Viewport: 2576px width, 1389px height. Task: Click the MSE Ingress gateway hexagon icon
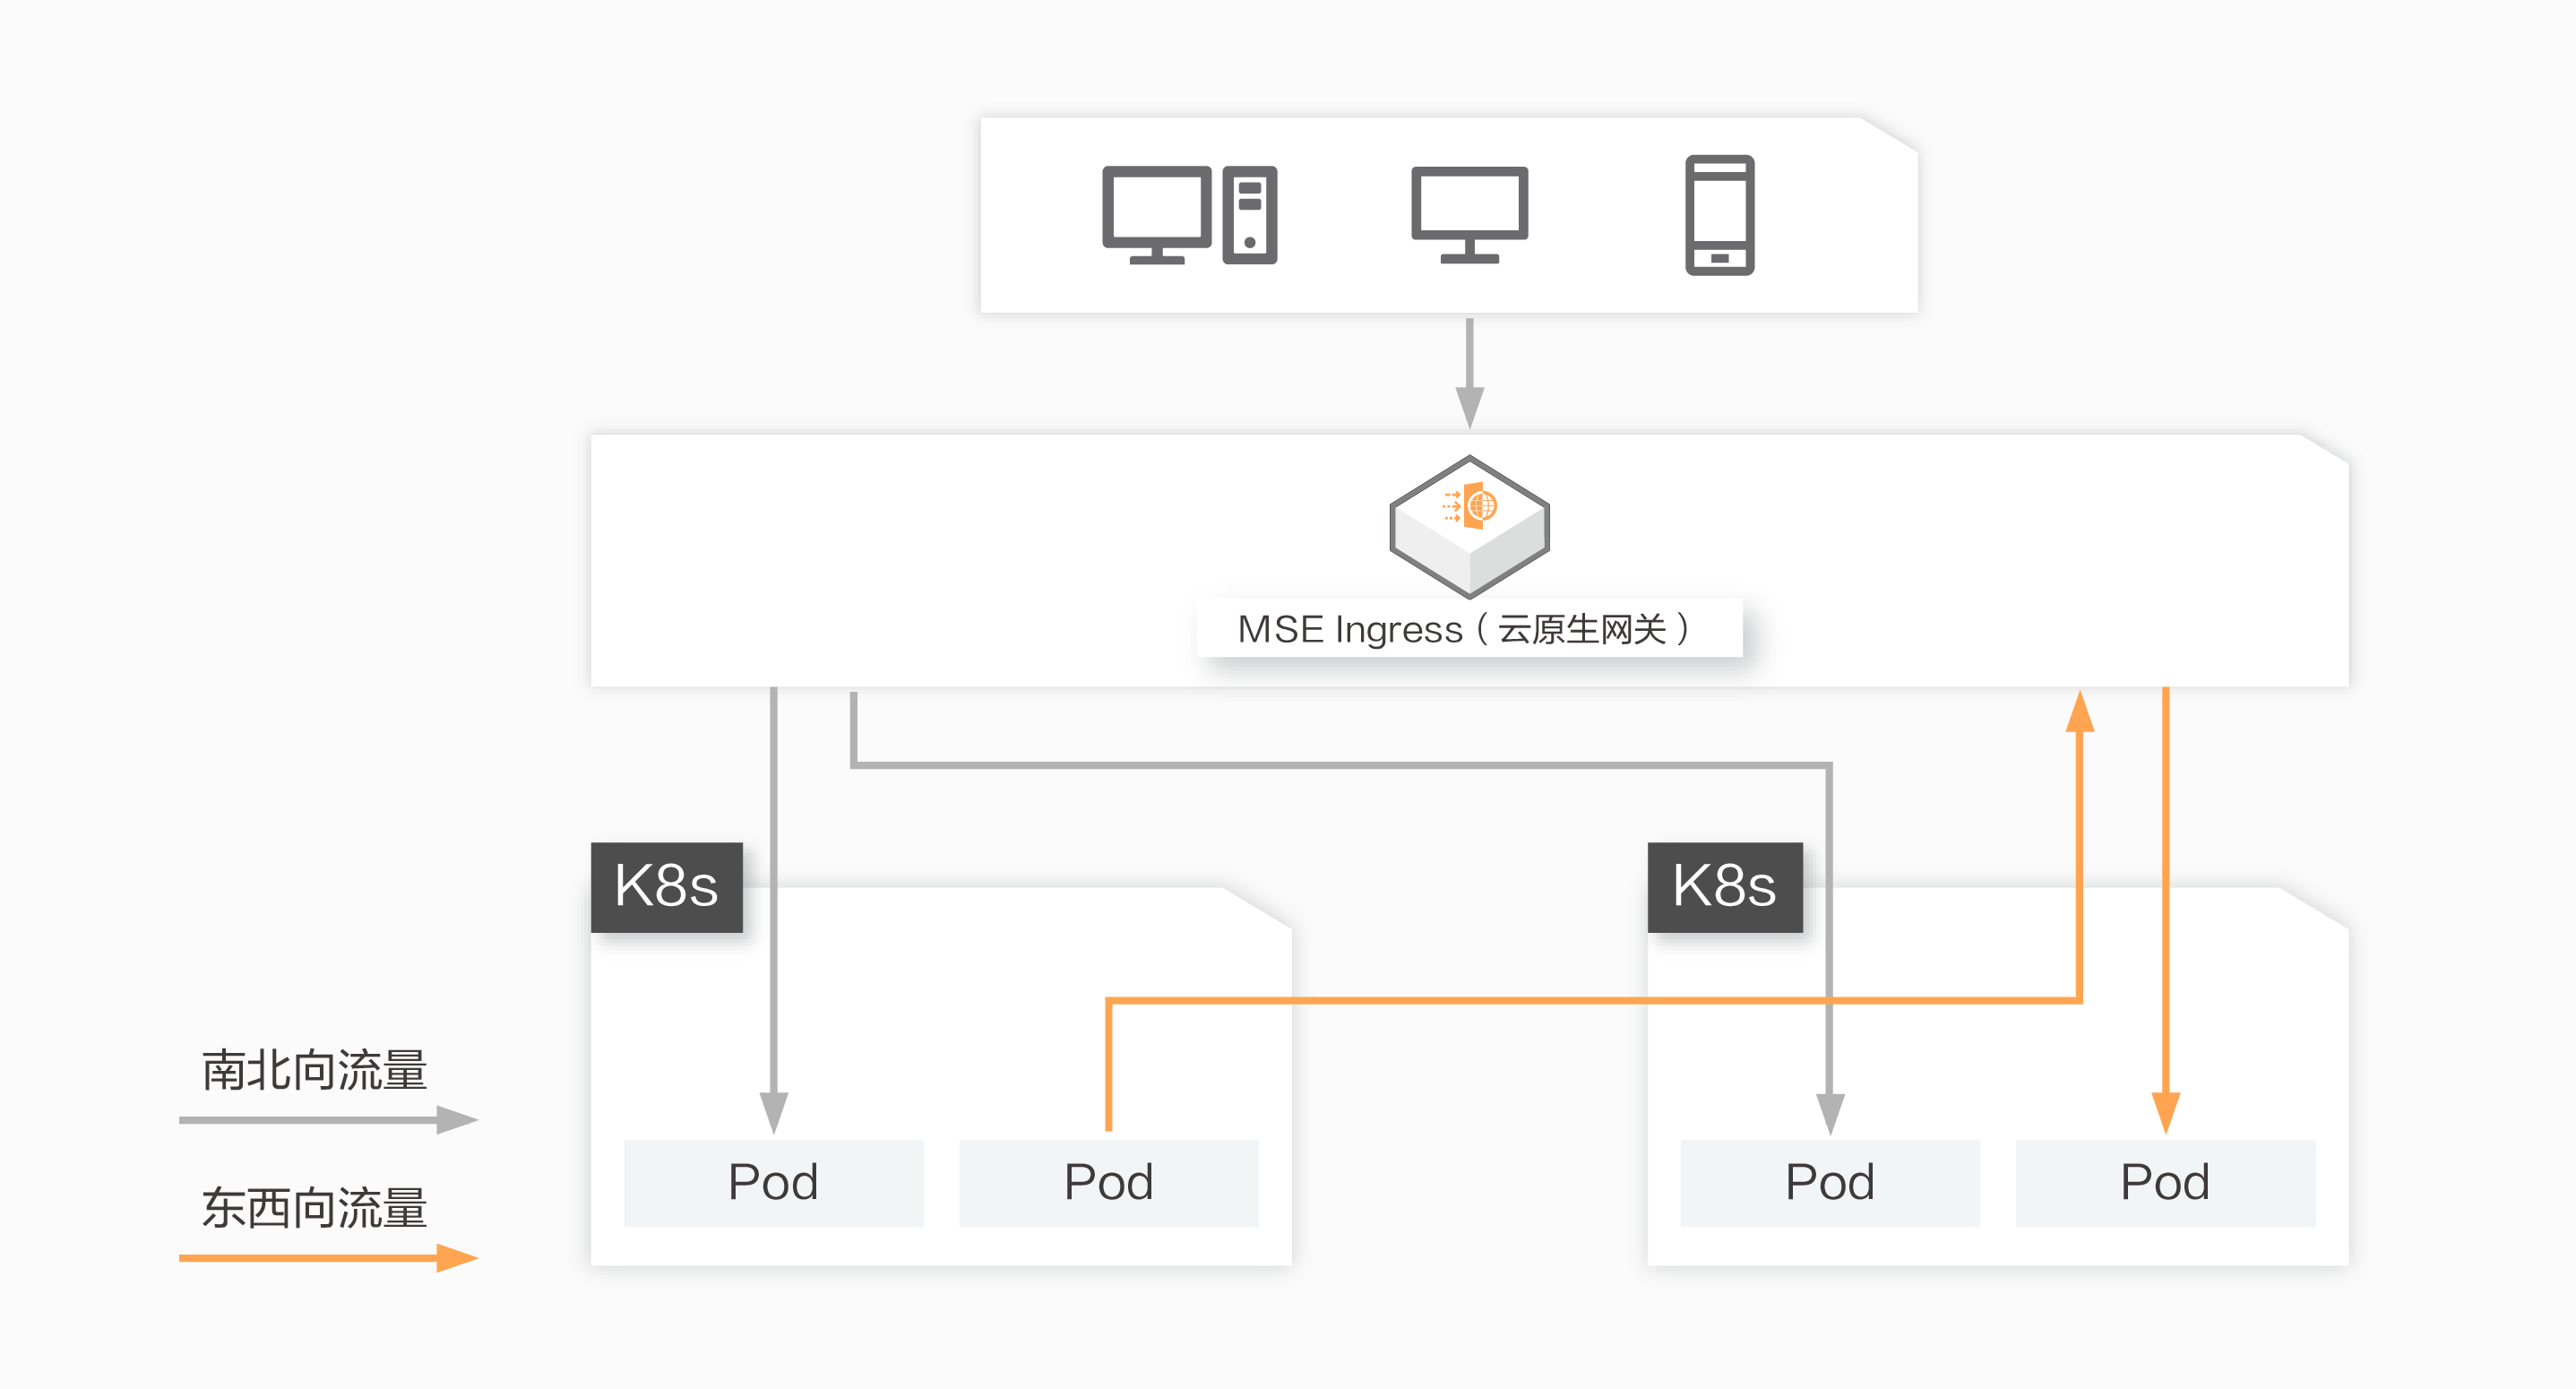(x=1469, y=526)
